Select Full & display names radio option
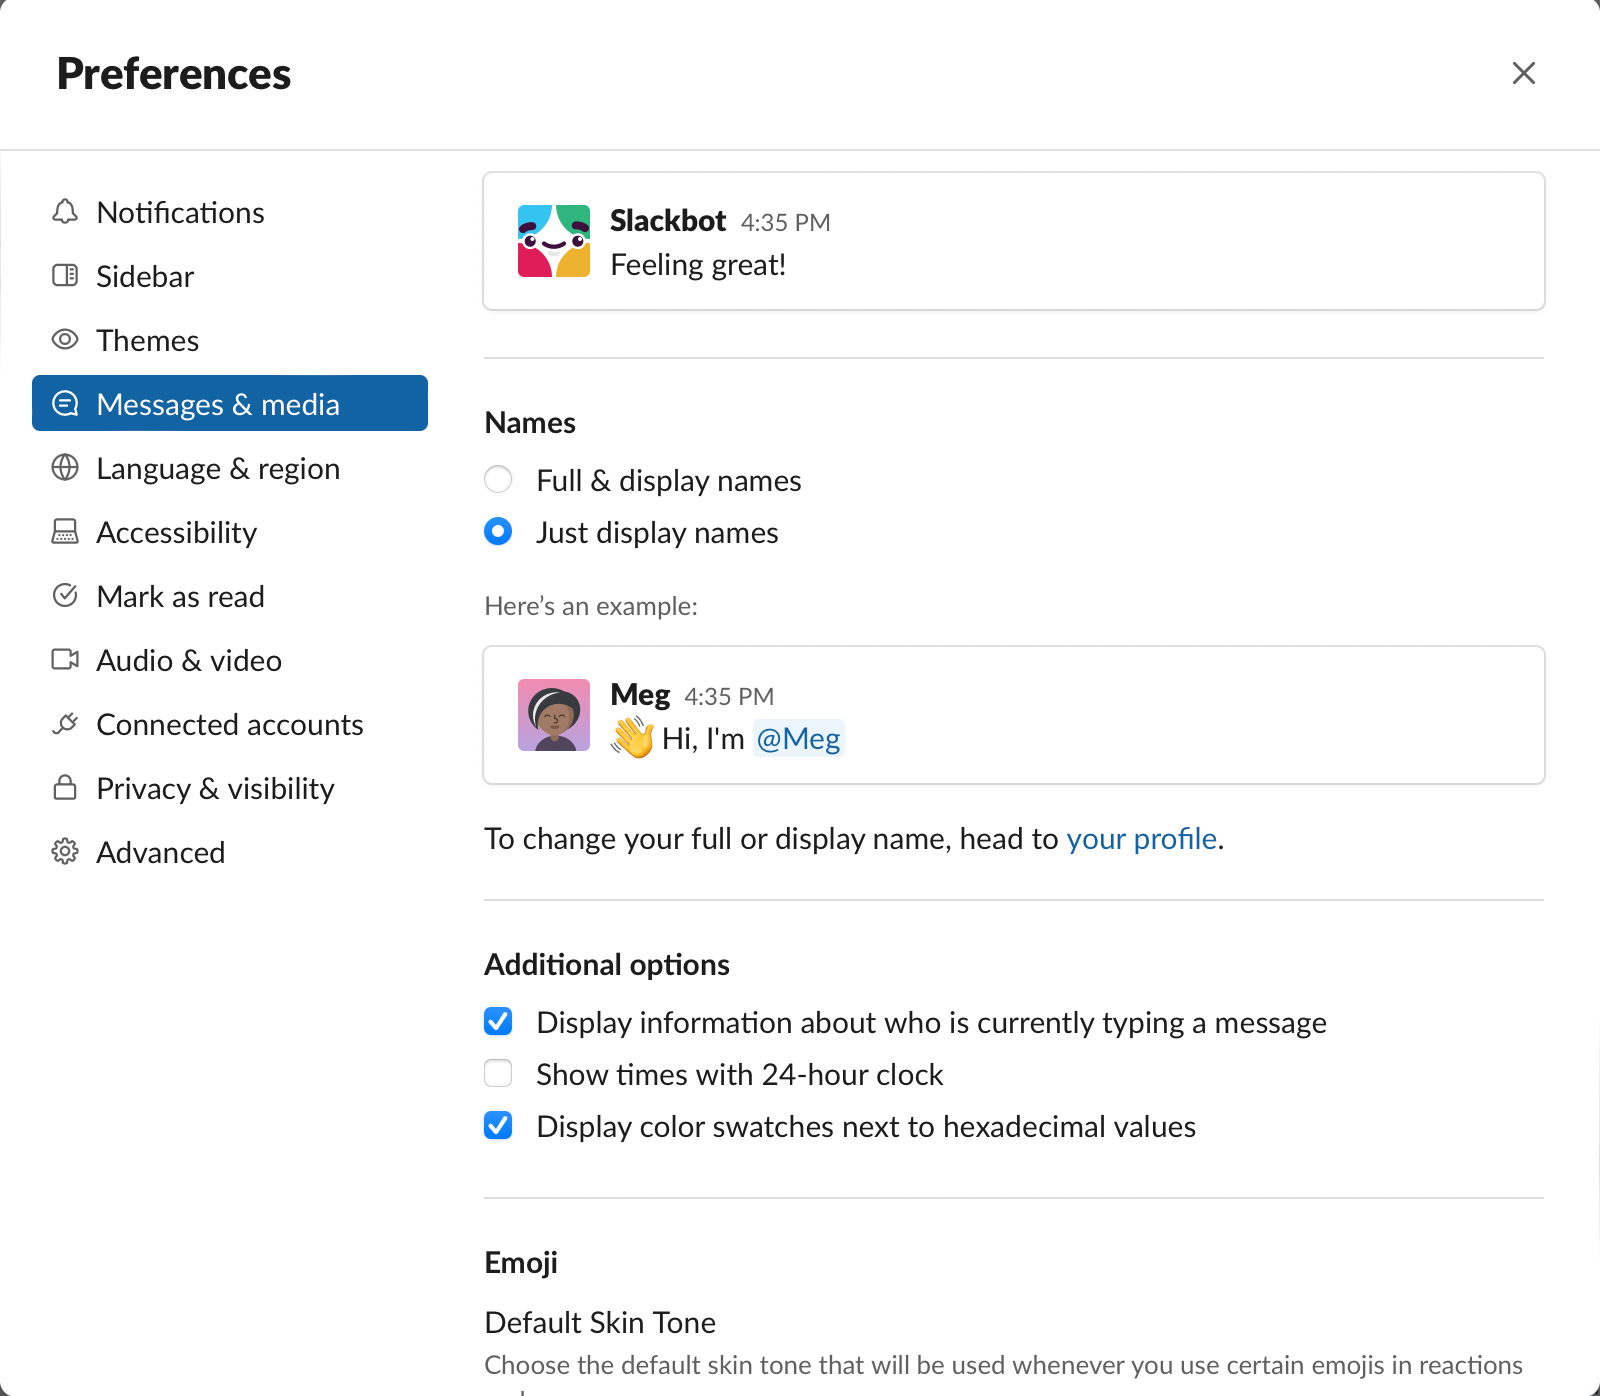This screenshot has height=1396, width=1600. 498,480
